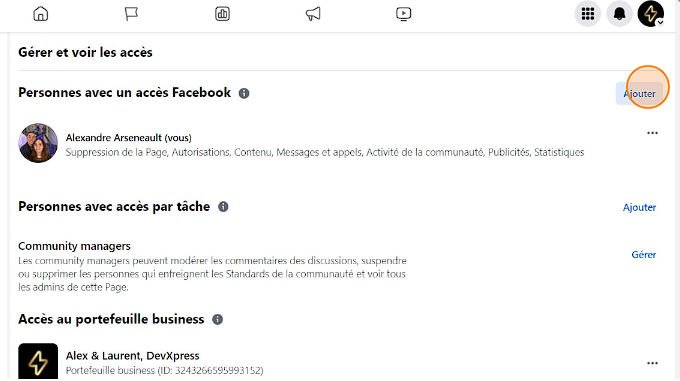Image resolution: width=680 pixels, height=381 pixels.
Task: Show info for Accès au portefeuille business
Action: coord(217,319)
